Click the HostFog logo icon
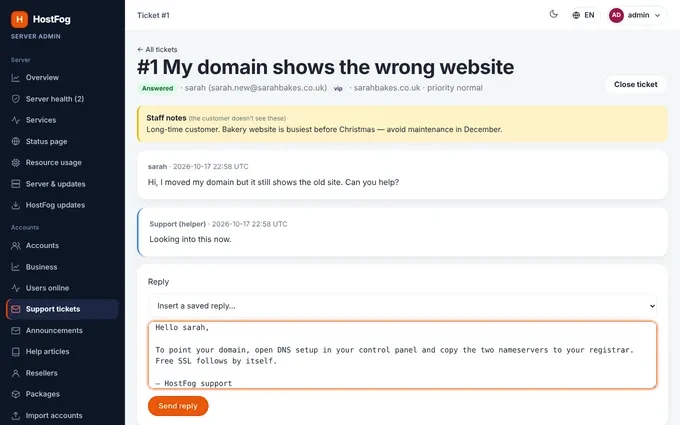This screenshot has width=680, height=425. (20, 19)
